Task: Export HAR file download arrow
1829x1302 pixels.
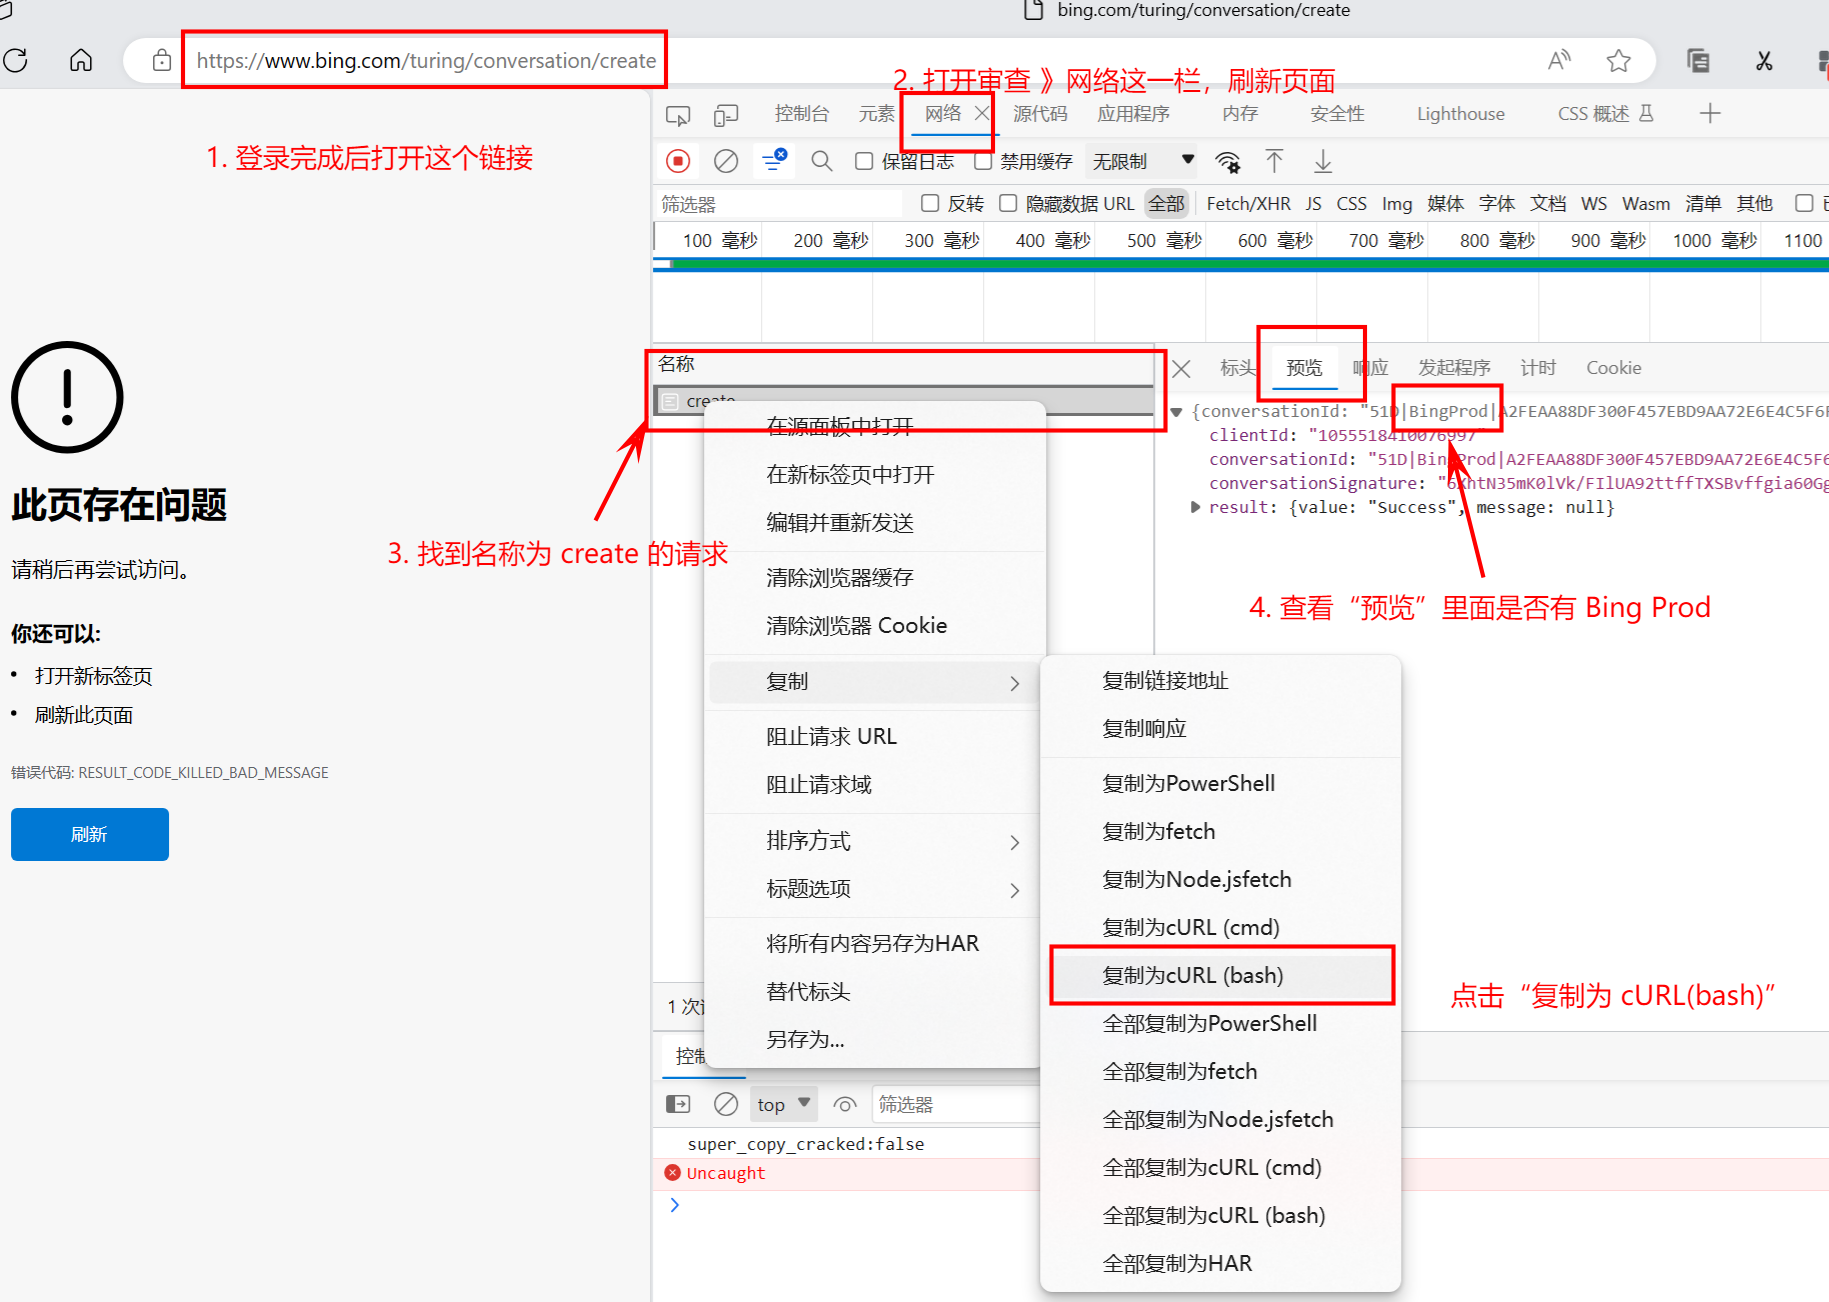Action: coord(1323,161)
